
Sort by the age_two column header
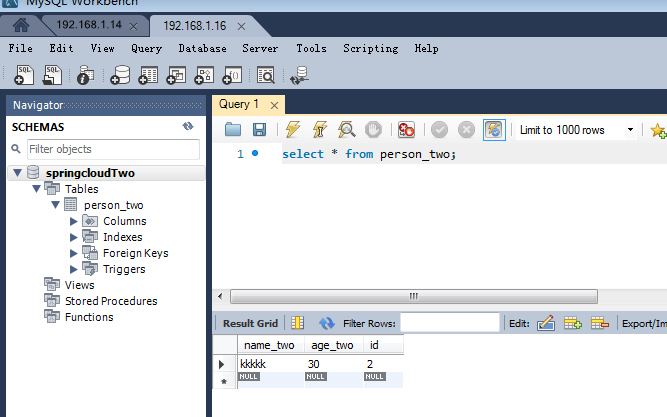pos(334,345)
